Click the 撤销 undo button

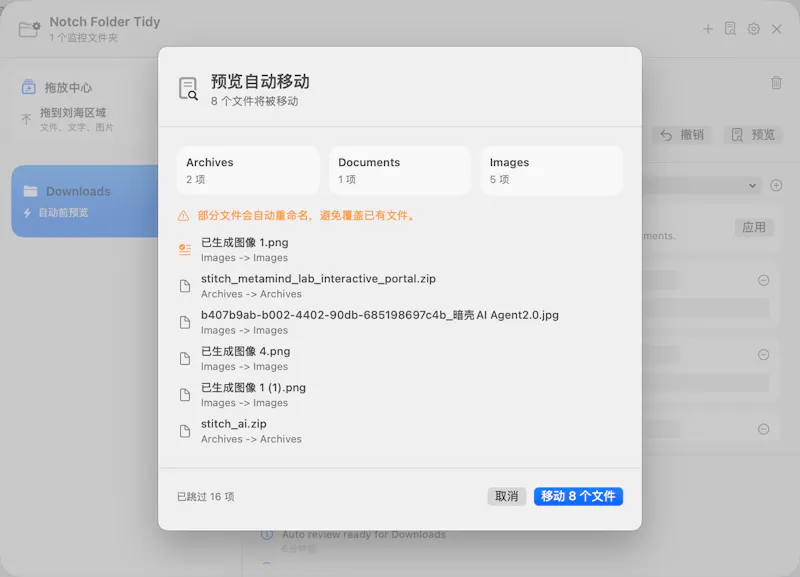point(682,135)
